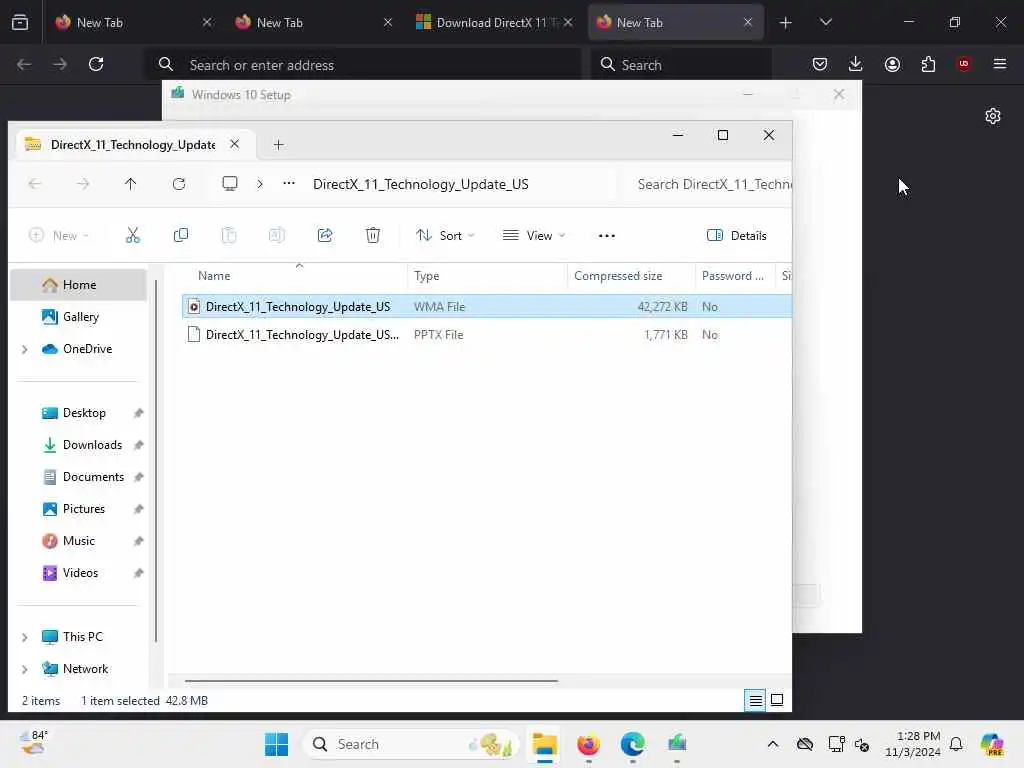Open Pictures quick access folder

pos(83,509)
